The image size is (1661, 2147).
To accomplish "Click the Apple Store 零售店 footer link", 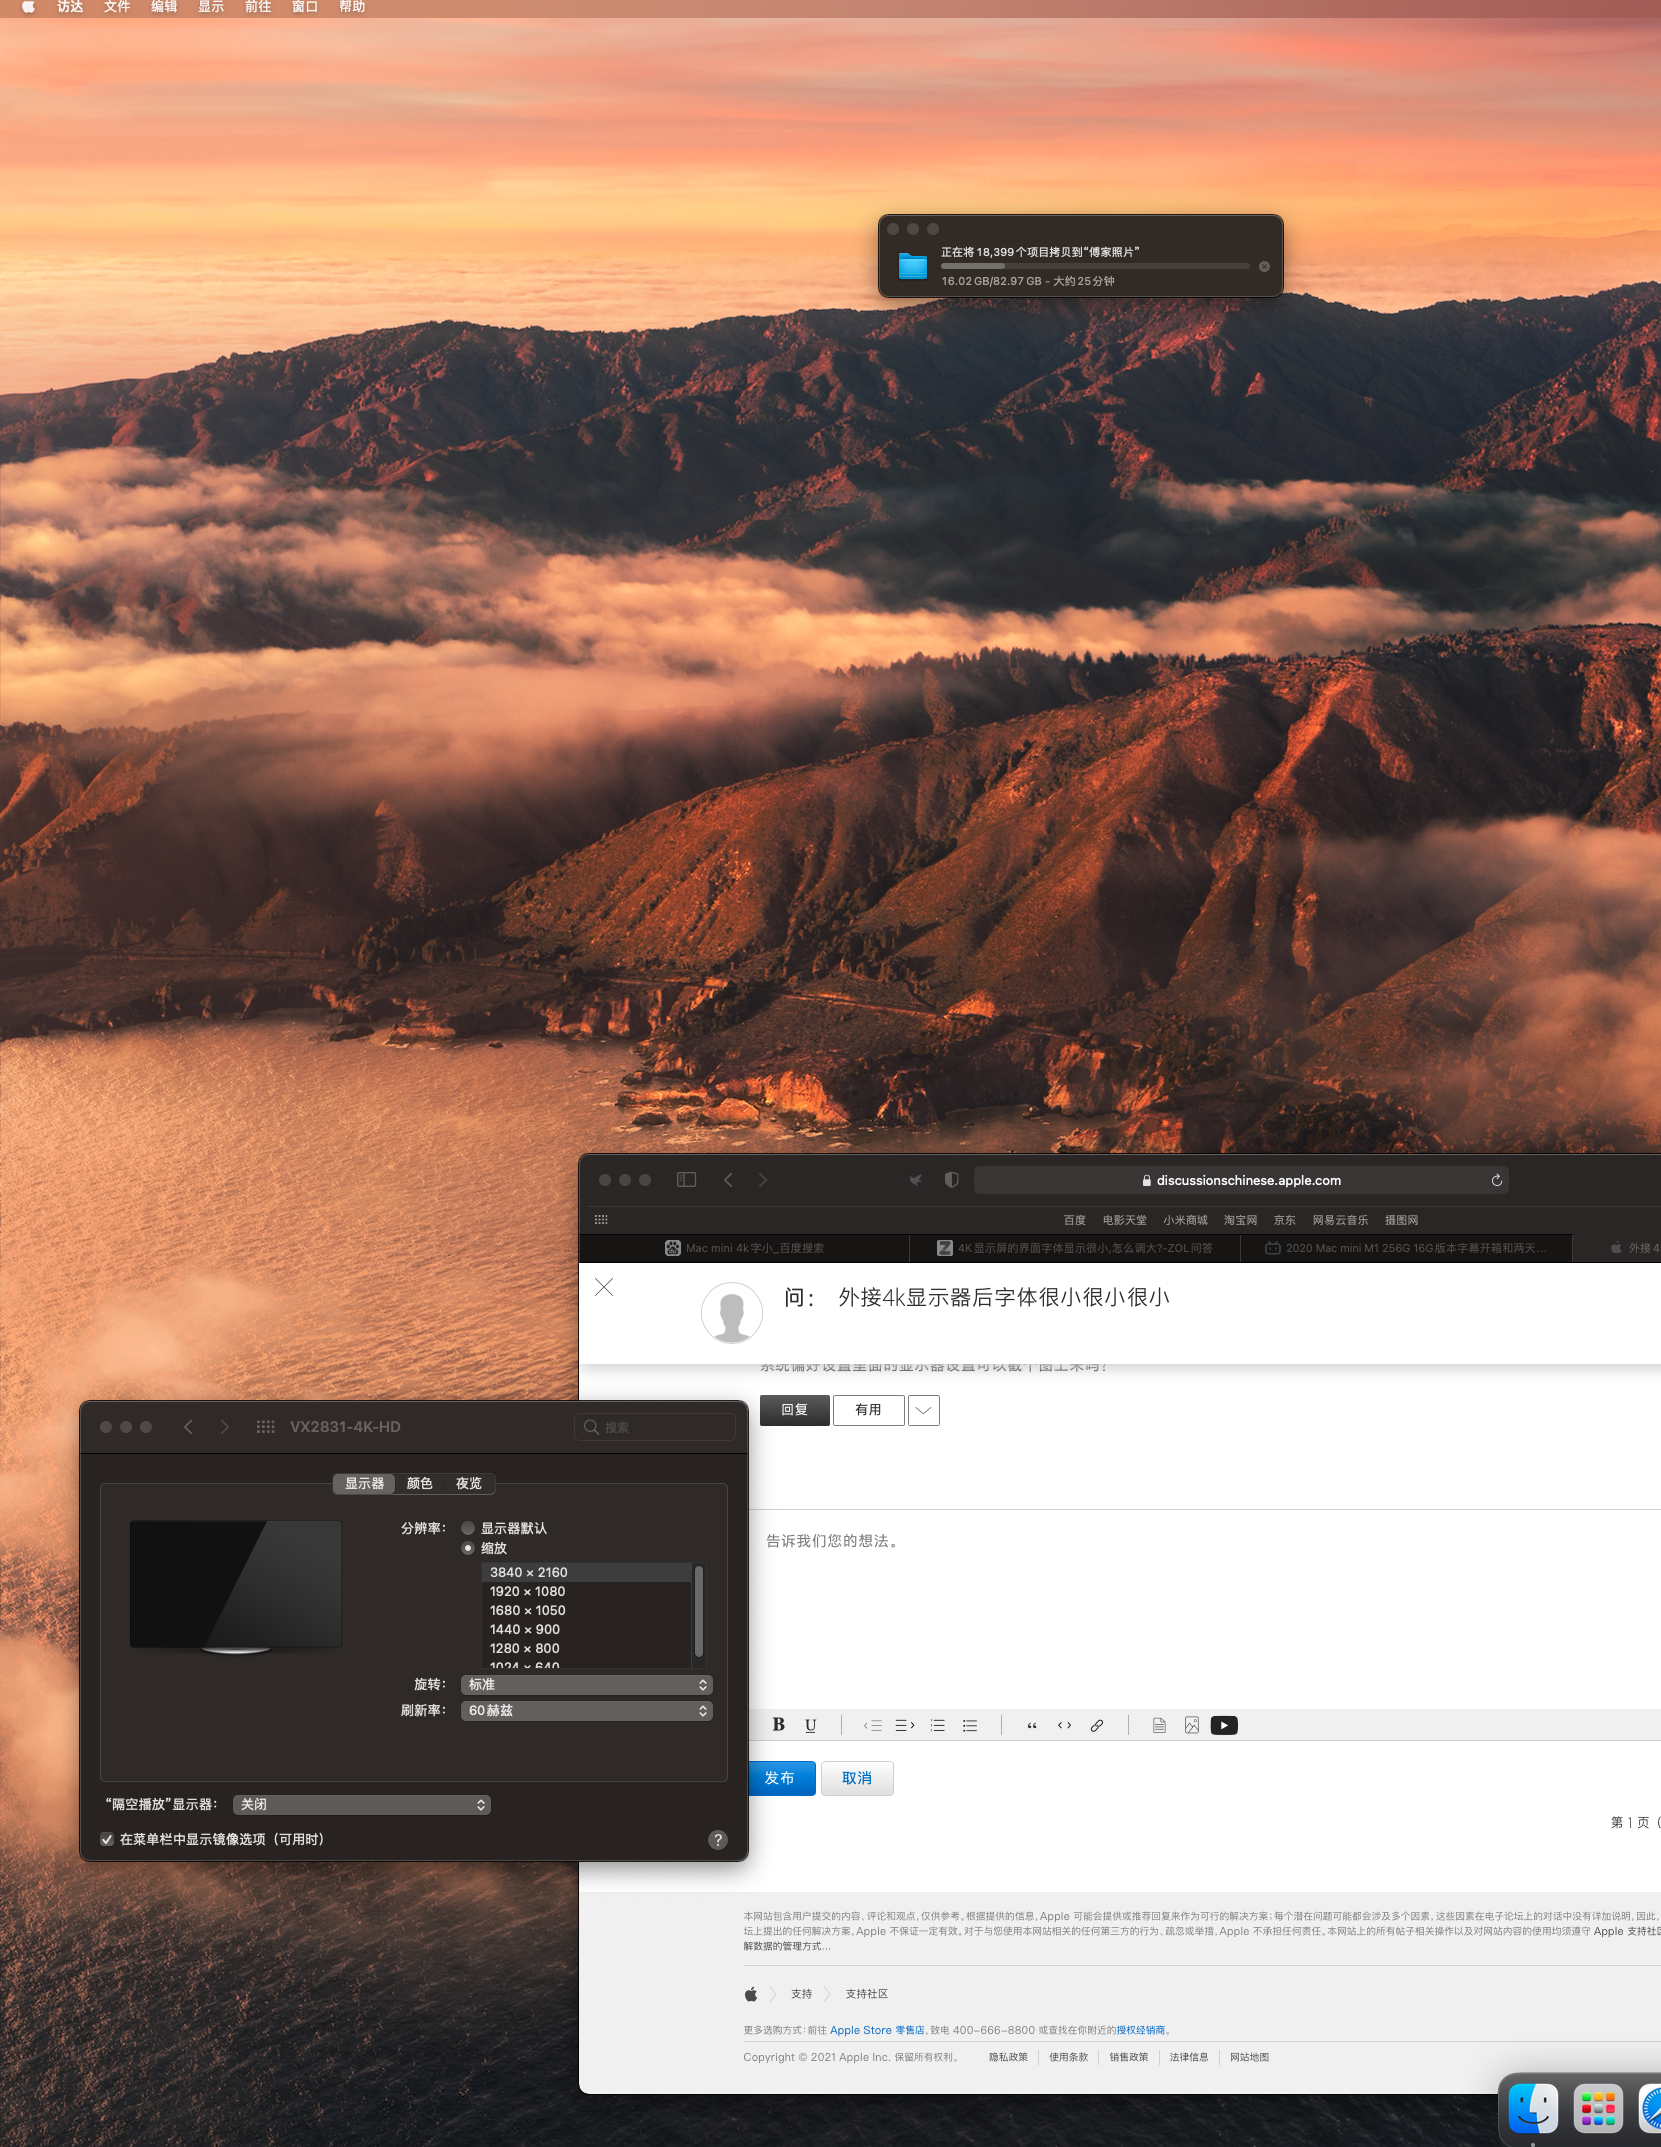I will [877, 2030].
